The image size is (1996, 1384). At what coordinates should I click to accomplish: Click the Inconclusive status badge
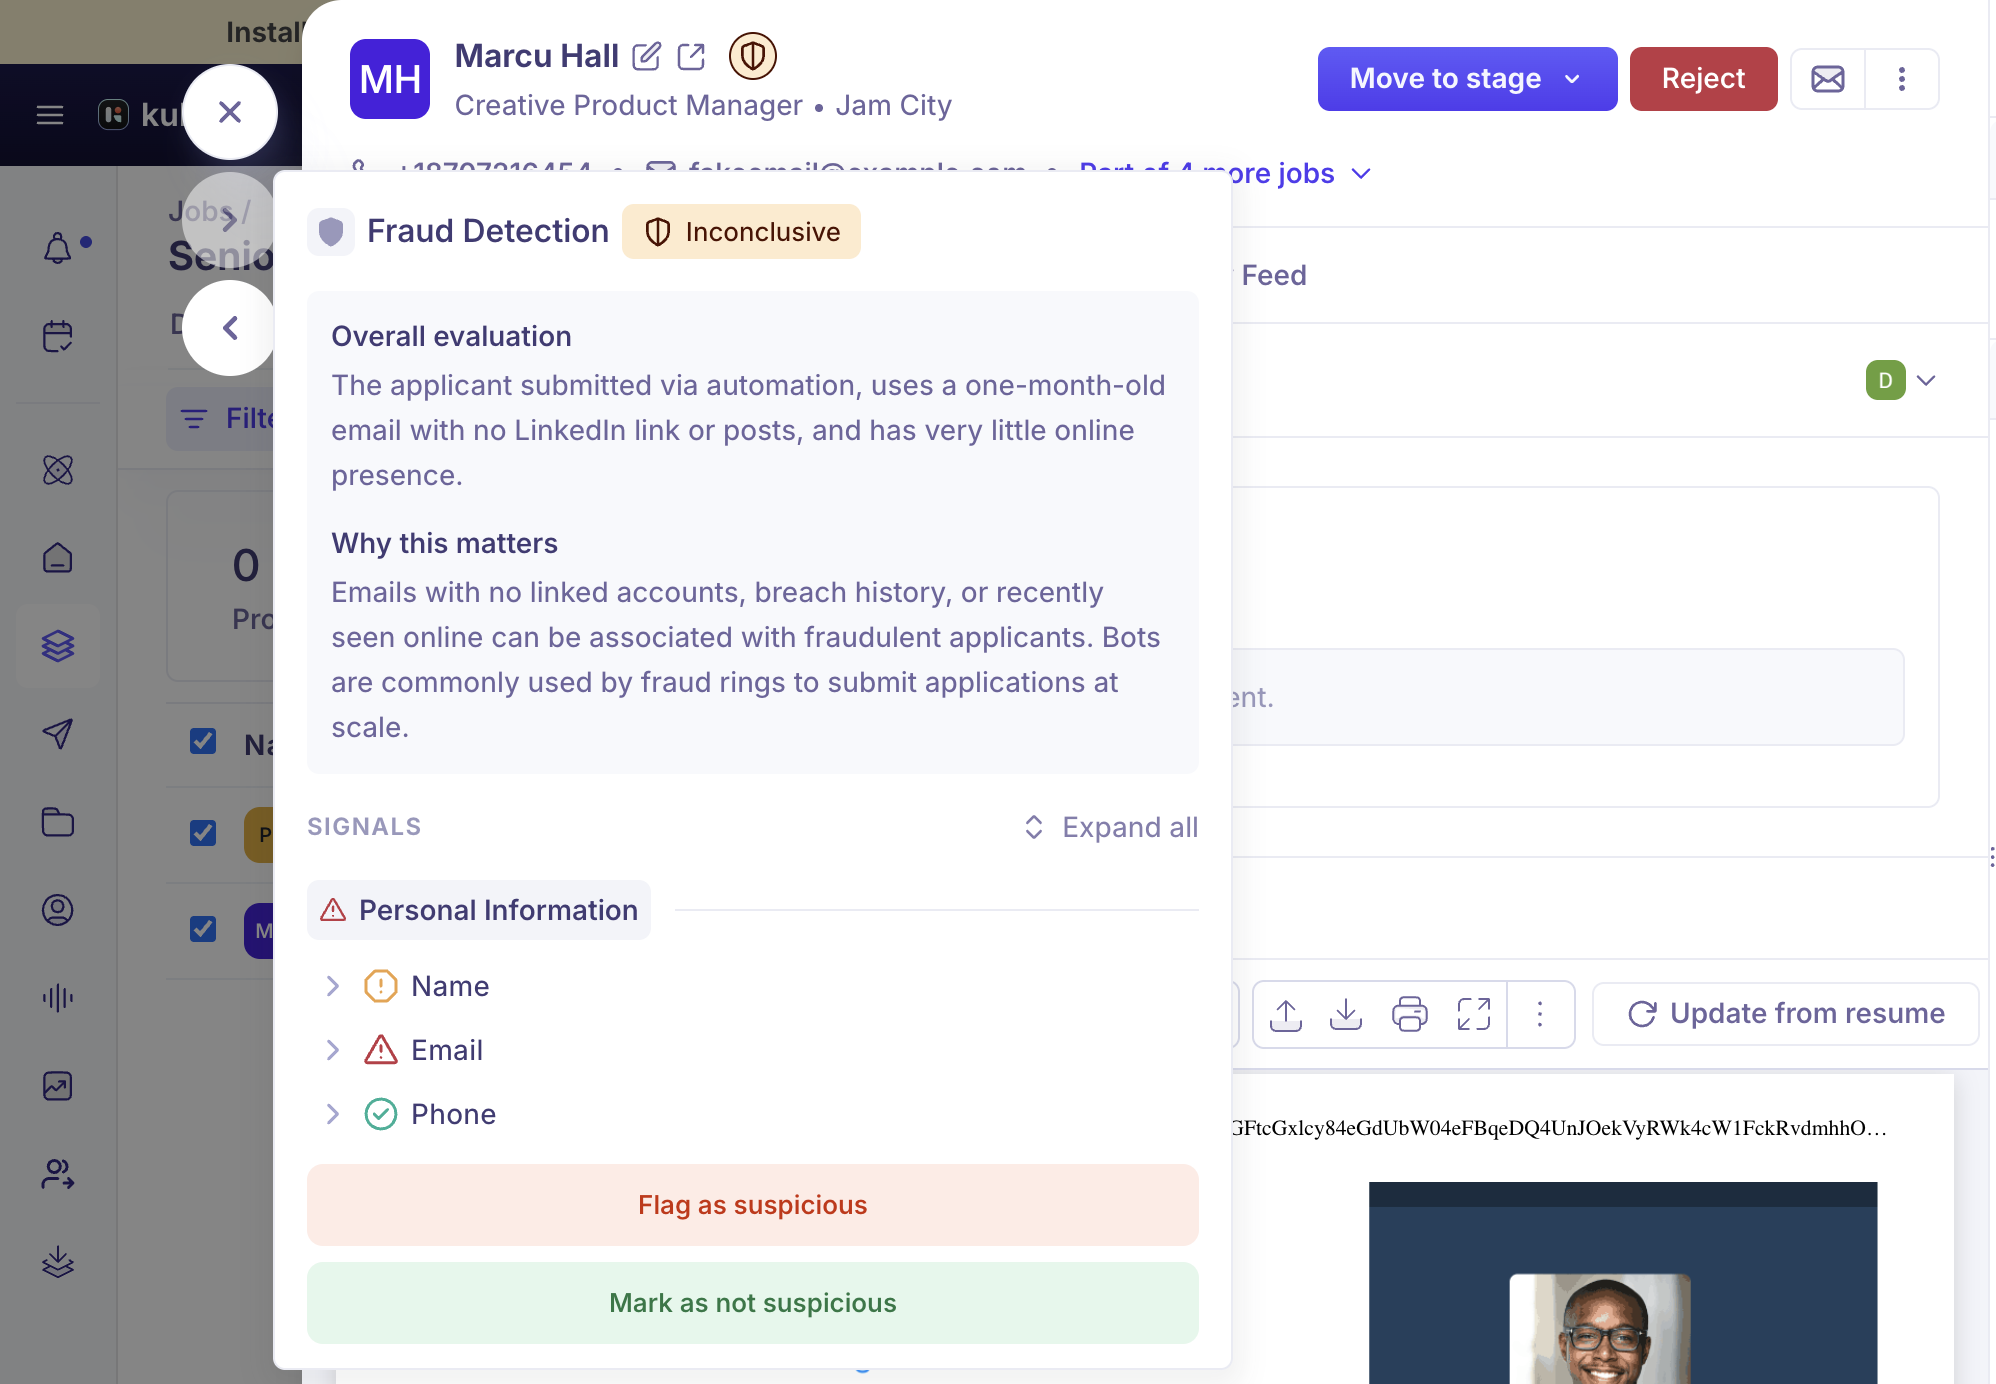pyautogui.click(x=741, y=232)
